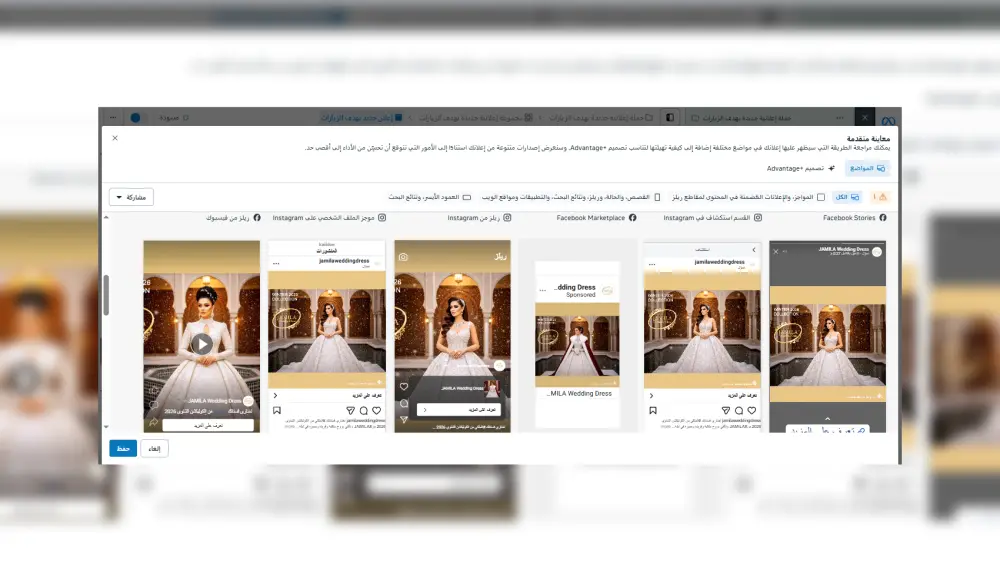Click heart icon in Instagram Reels preview
The height and width of the screenshot is (571, 1000).
tap(404, 387)
